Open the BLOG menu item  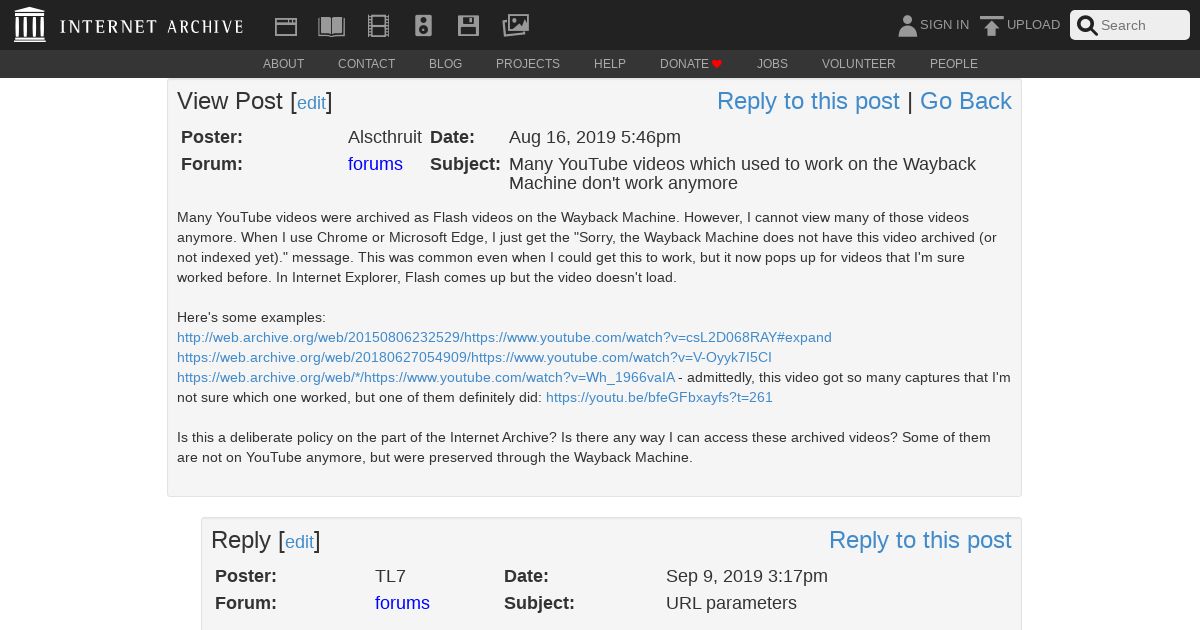pos(445,64)
